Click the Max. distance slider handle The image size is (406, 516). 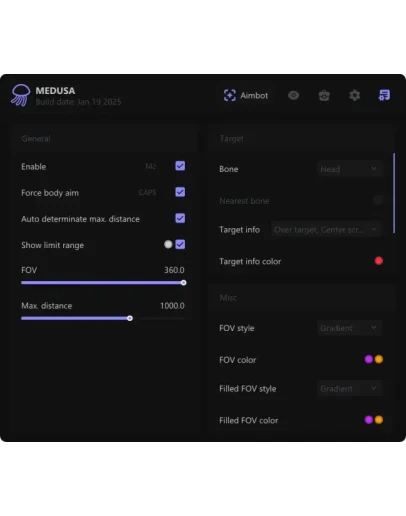[130, 318]
